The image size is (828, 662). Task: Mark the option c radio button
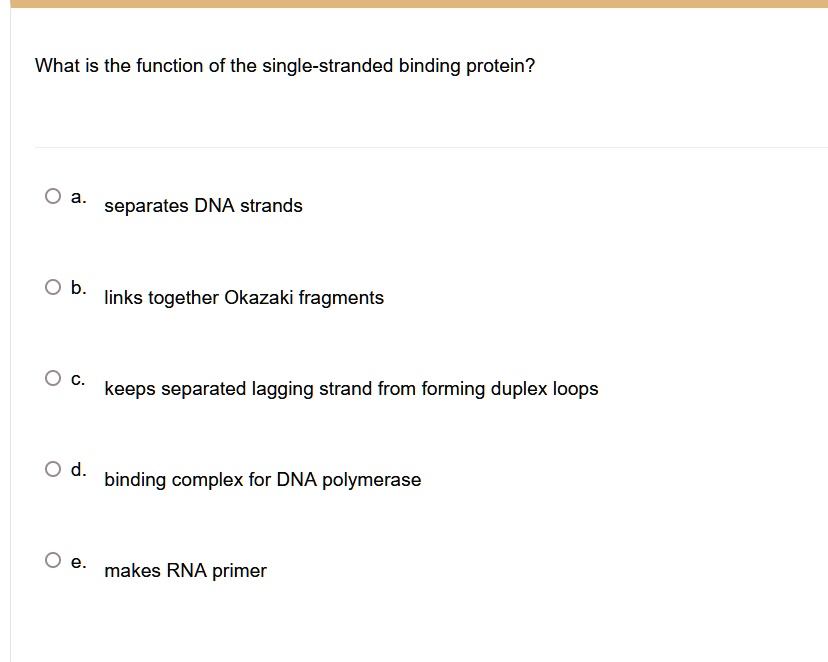pyautogui.click(x=52, y=379)
